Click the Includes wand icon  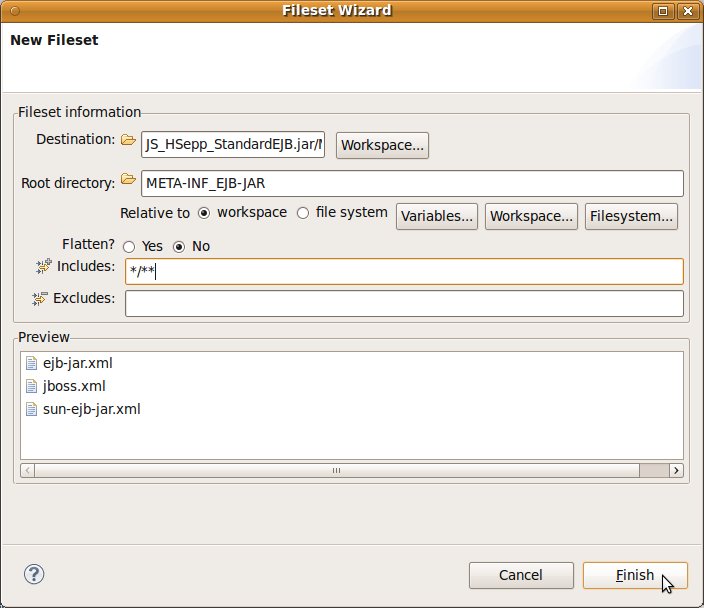(43, 266)
